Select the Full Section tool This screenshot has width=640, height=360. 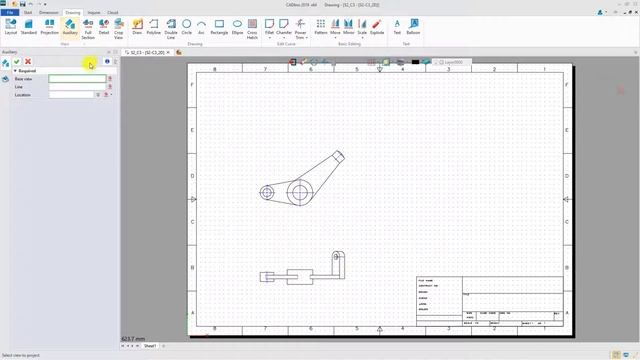[88, 29]
